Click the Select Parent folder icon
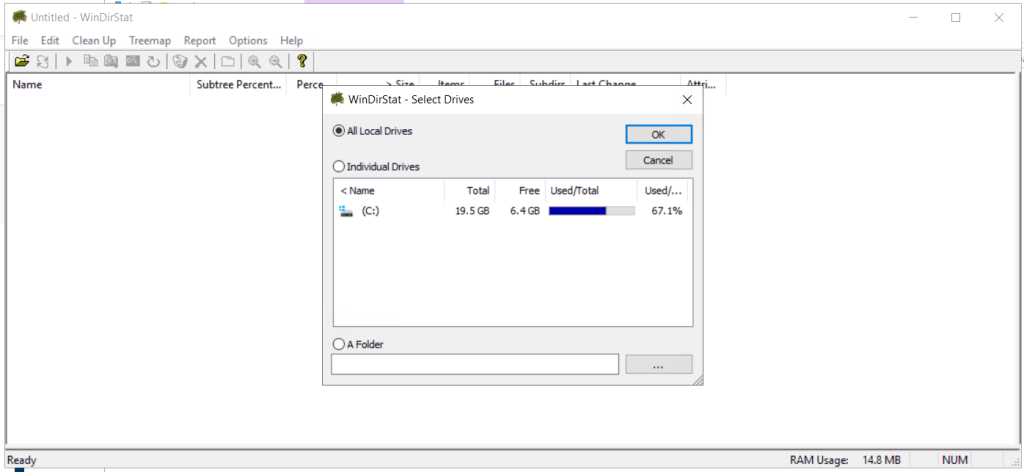Screen dimensions: 1024x472 tap(227, 61)
